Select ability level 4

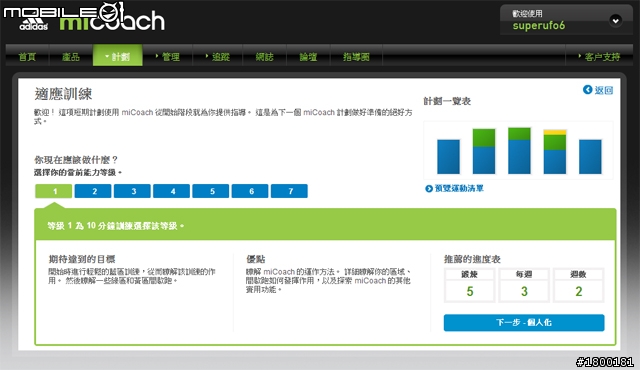pos(171,191)
